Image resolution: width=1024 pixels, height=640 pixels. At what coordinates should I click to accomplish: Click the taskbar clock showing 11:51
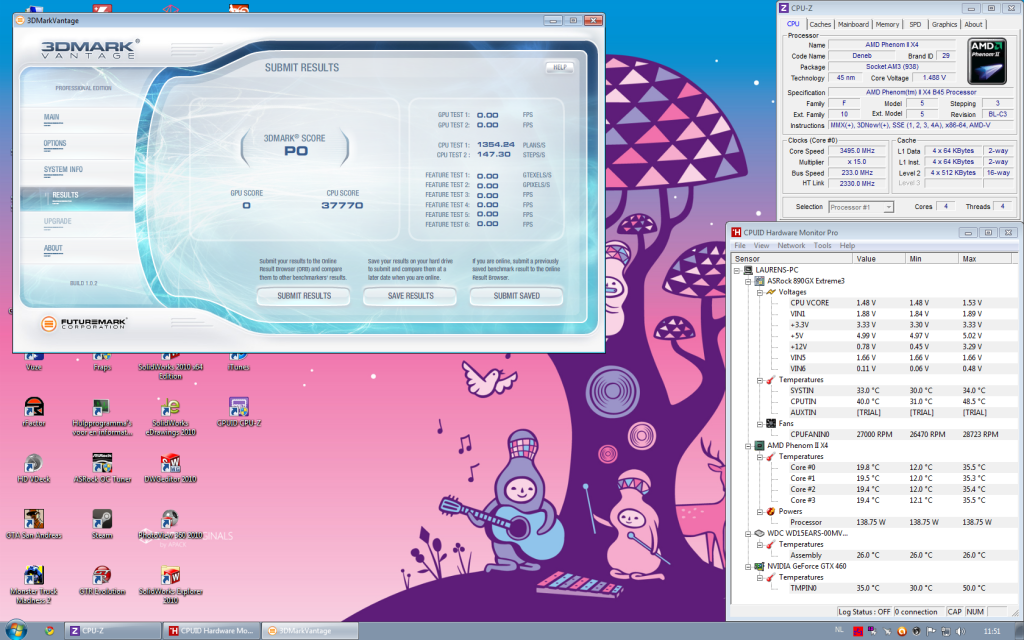[x=992, y=632]
